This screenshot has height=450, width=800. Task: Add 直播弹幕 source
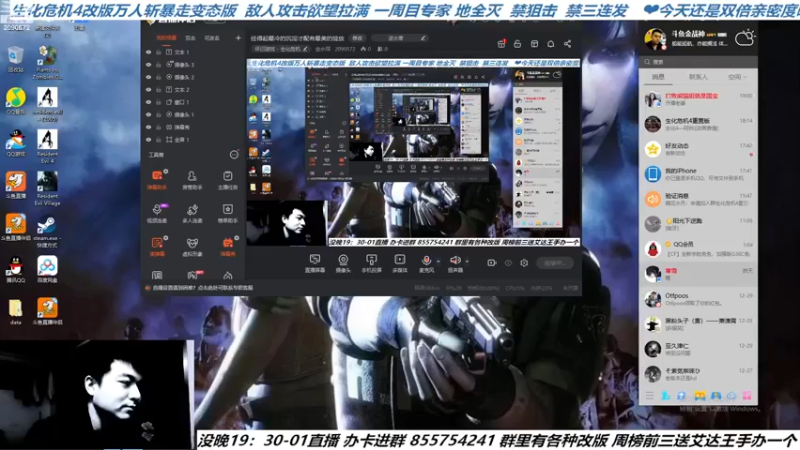click(315, 263)
